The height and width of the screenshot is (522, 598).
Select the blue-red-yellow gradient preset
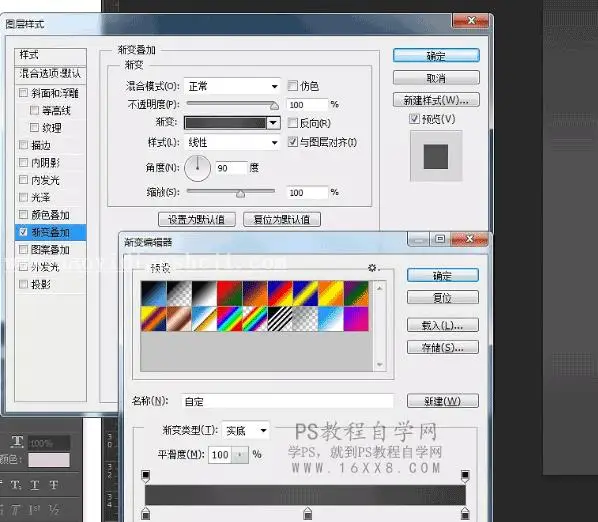280,294
